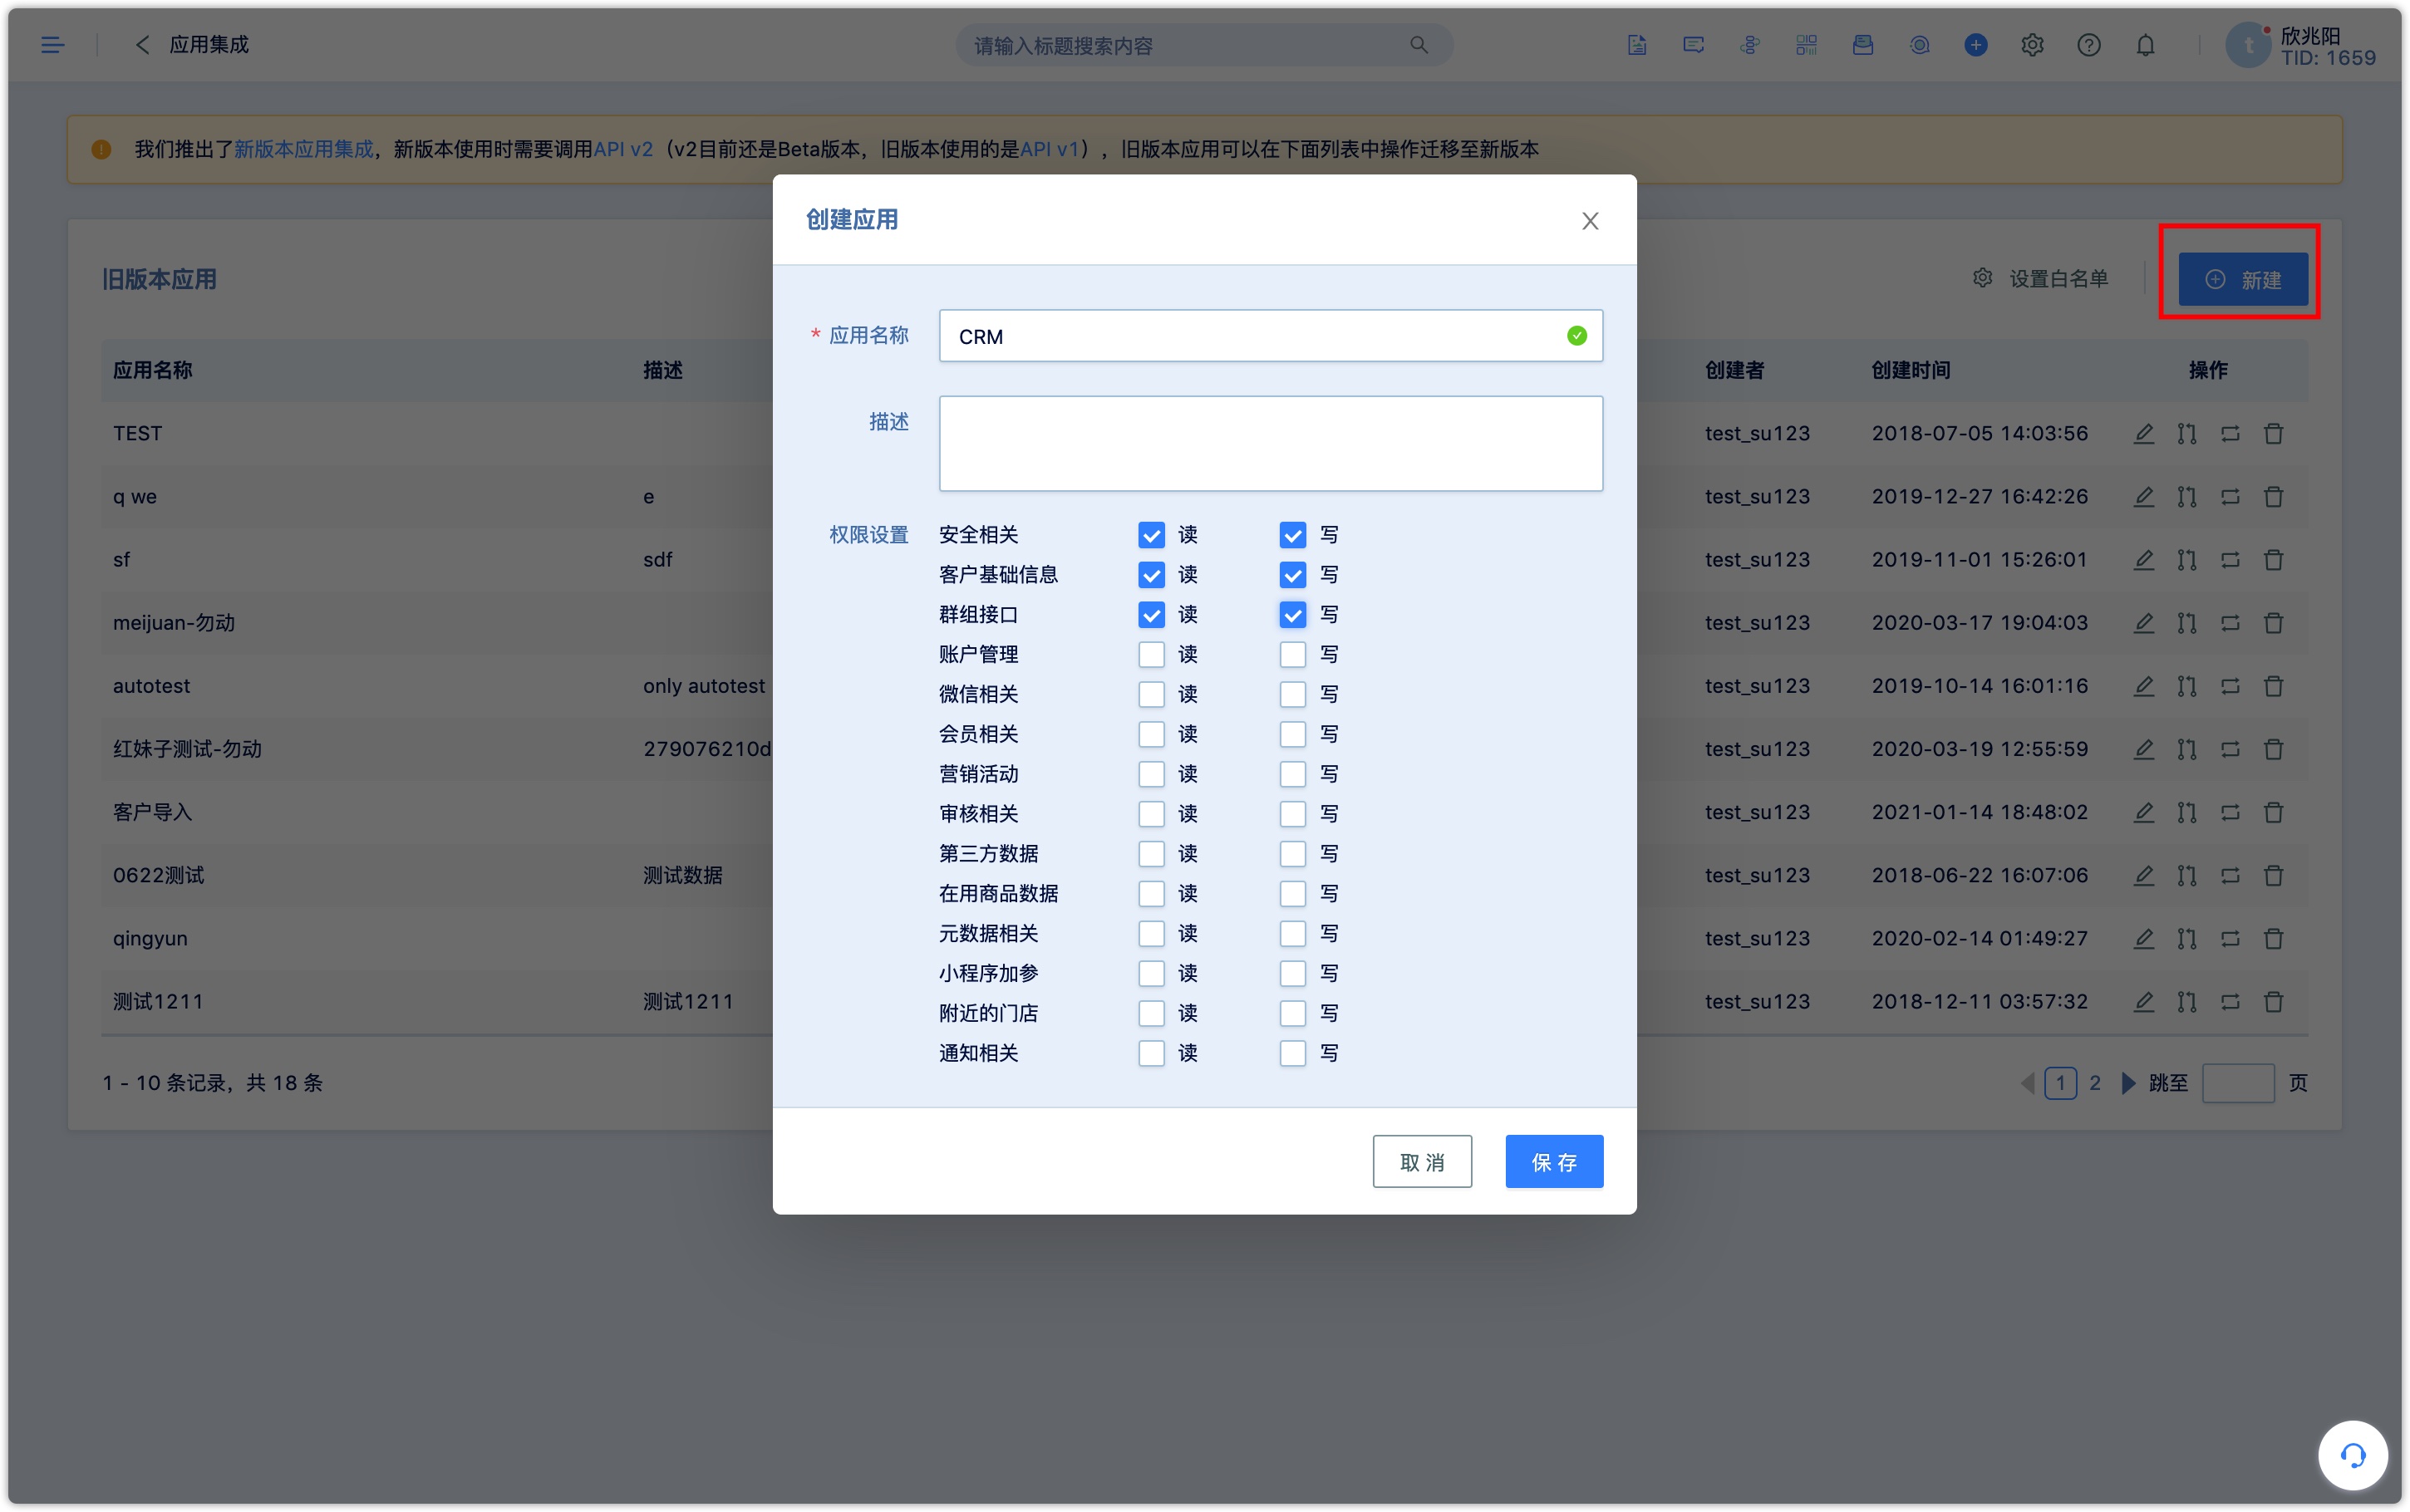Close the 创建应用 dialog
Screen dimensions: 2410x1512
pos(1590,221)
